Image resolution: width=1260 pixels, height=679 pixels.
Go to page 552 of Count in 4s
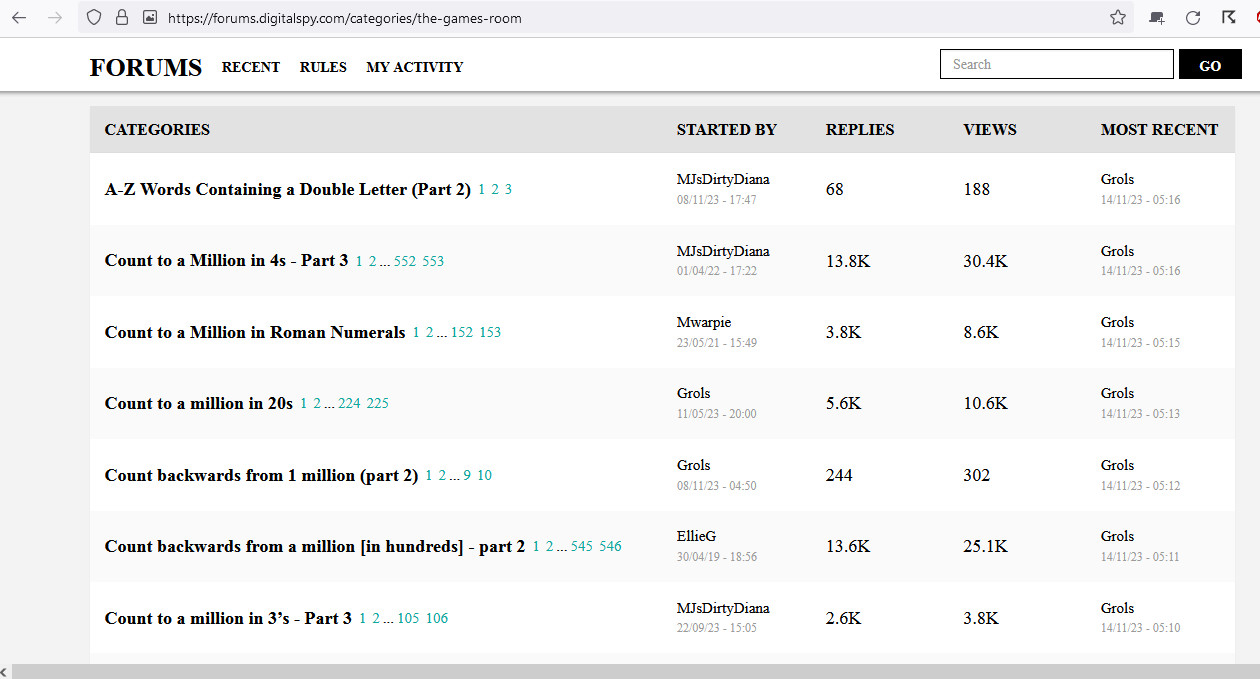(405, 261)
